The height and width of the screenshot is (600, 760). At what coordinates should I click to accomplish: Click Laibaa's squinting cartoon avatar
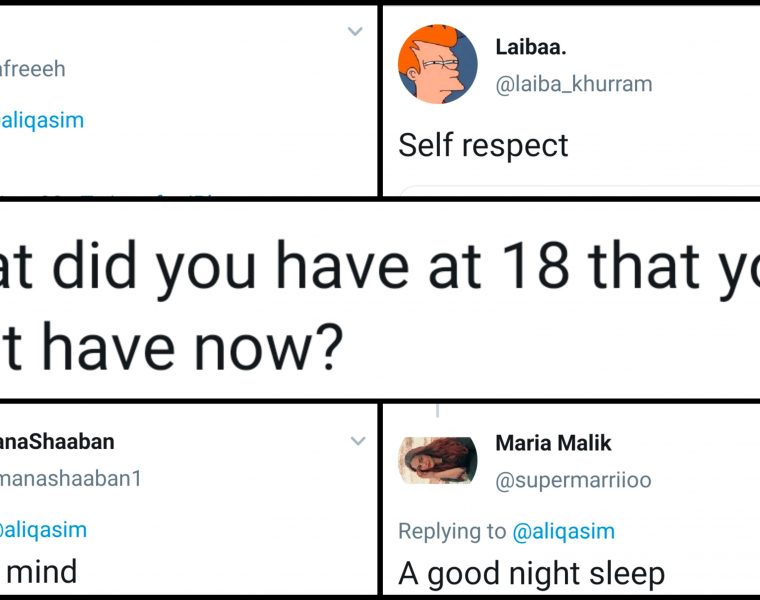tap(438, 65)
